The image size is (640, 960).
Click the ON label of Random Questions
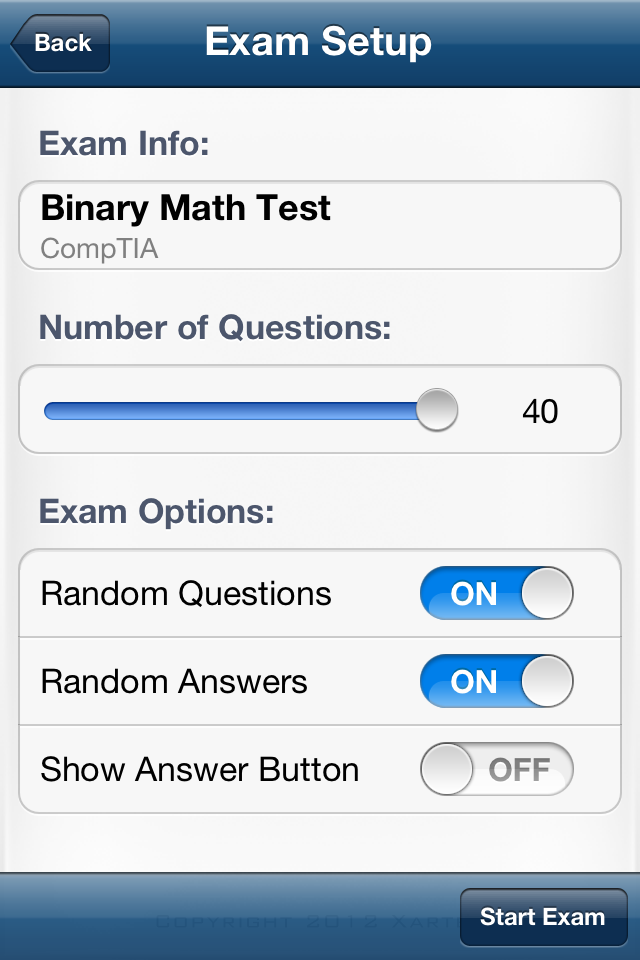coord(473,594)
